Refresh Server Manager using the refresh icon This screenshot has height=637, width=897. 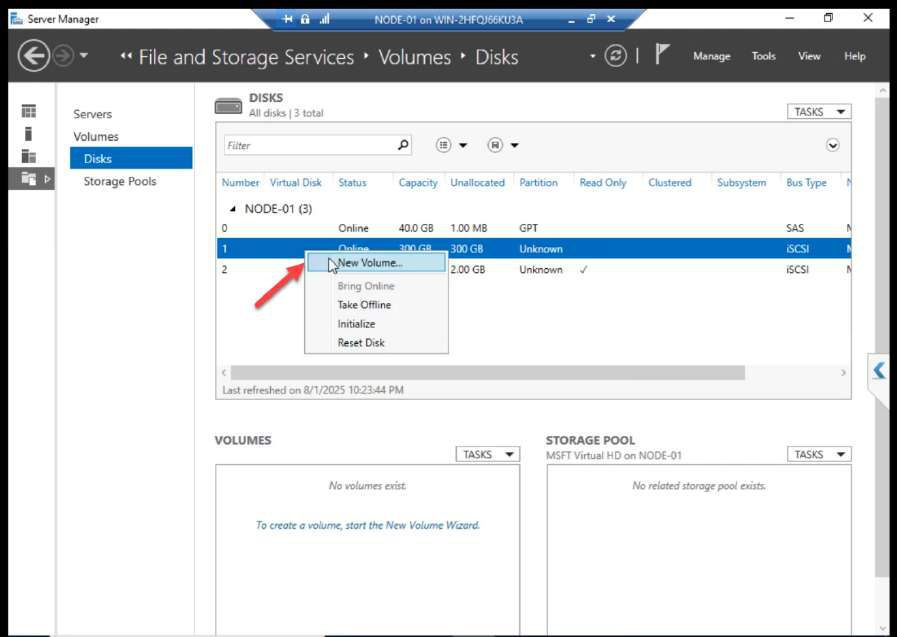616,56
